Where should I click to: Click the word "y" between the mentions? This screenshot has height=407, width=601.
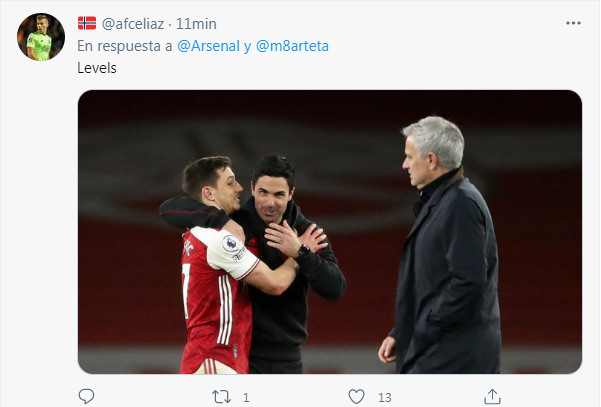click(x=247, y=48)
